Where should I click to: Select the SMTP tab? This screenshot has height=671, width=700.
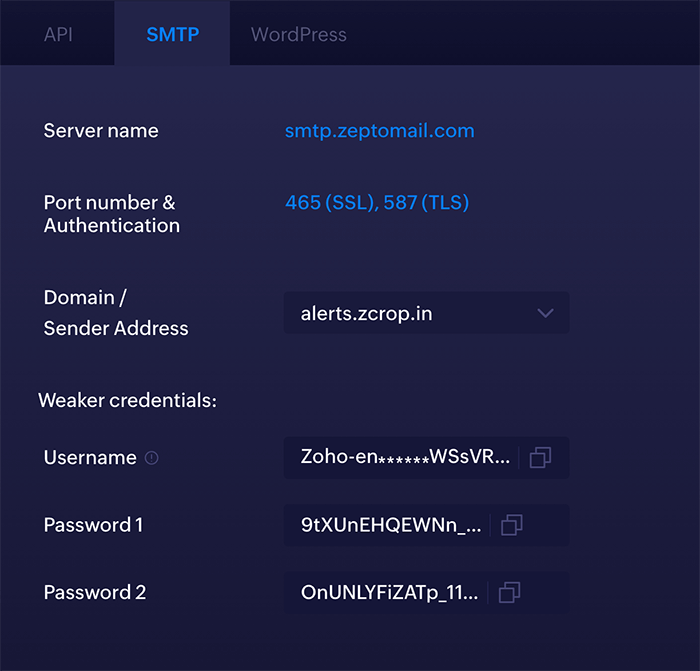tap(172, 34)
